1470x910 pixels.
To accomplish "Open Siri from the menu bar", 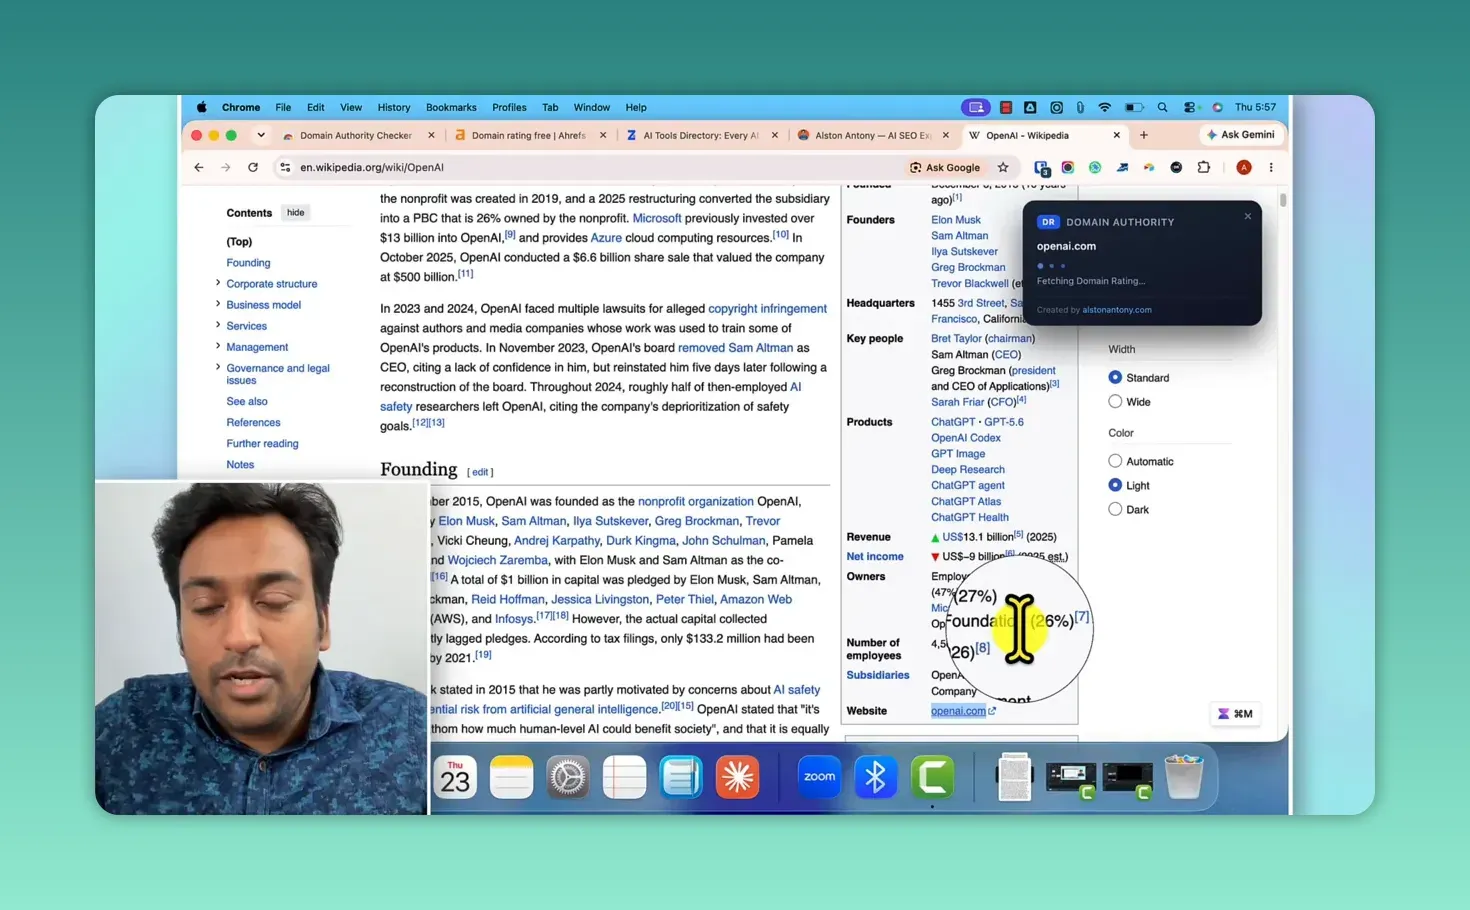I will click(1217, 107).
